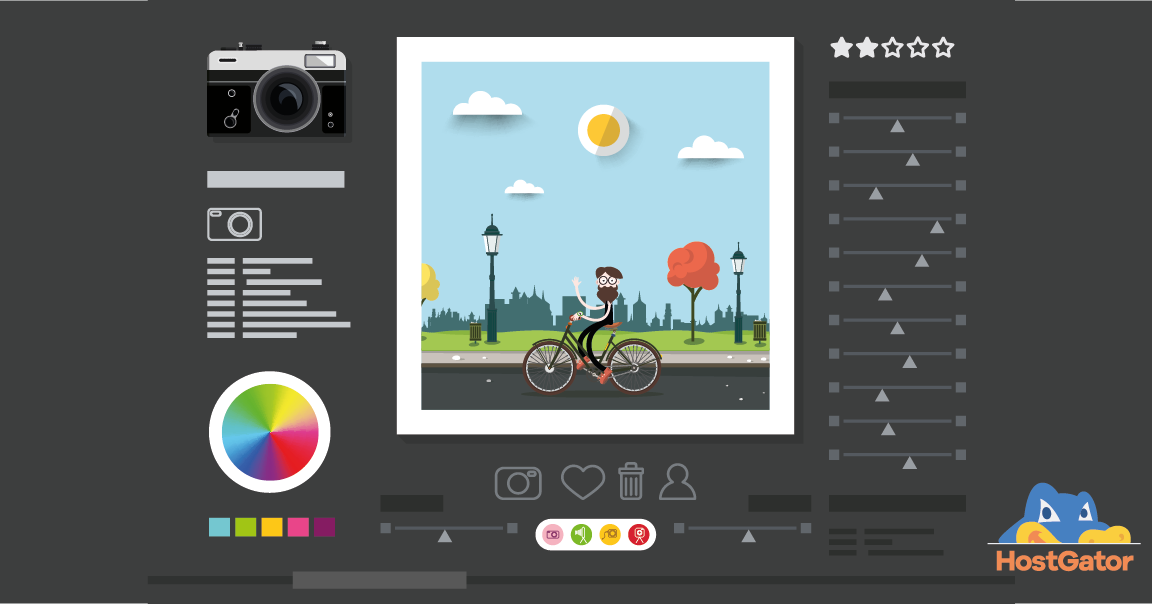
Task: Click the yellow camera strap icon
Action: tap(608, 533)
